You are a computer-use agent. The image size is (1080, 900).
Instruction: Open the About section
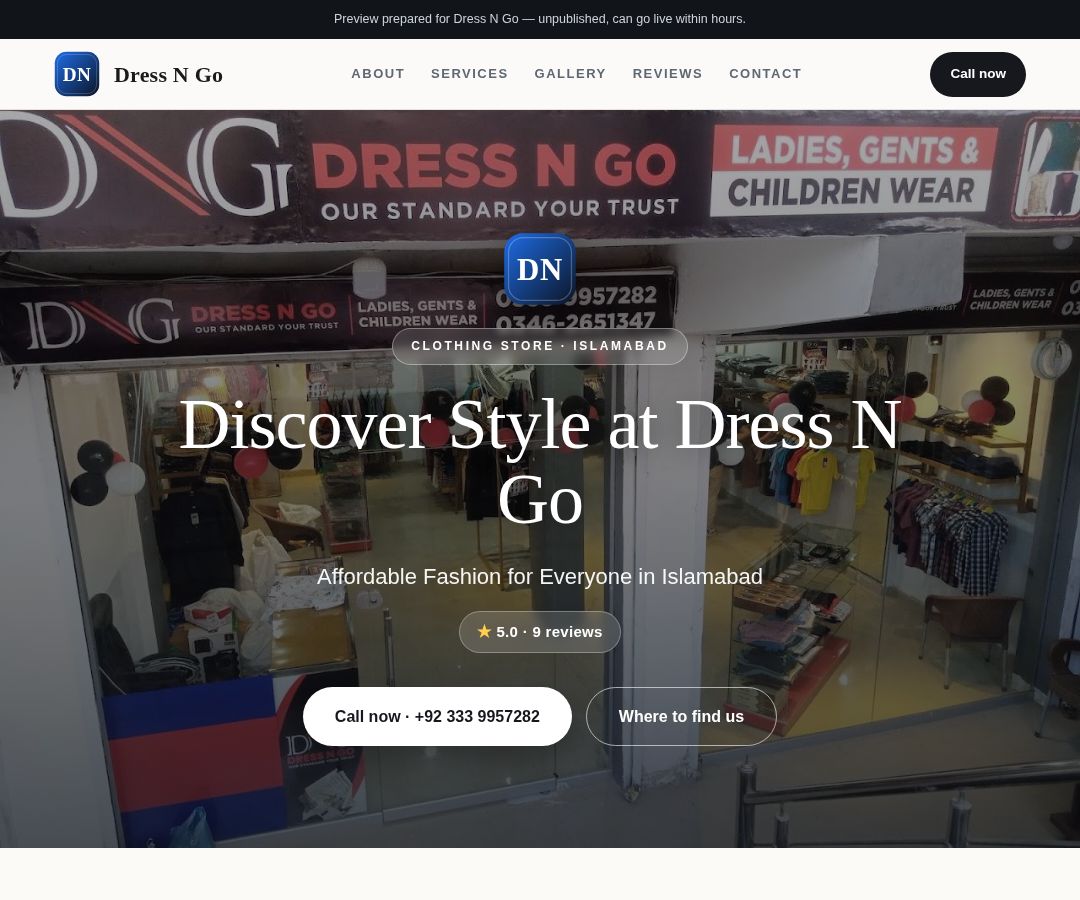pyautogui.click(x=377, y=74)
